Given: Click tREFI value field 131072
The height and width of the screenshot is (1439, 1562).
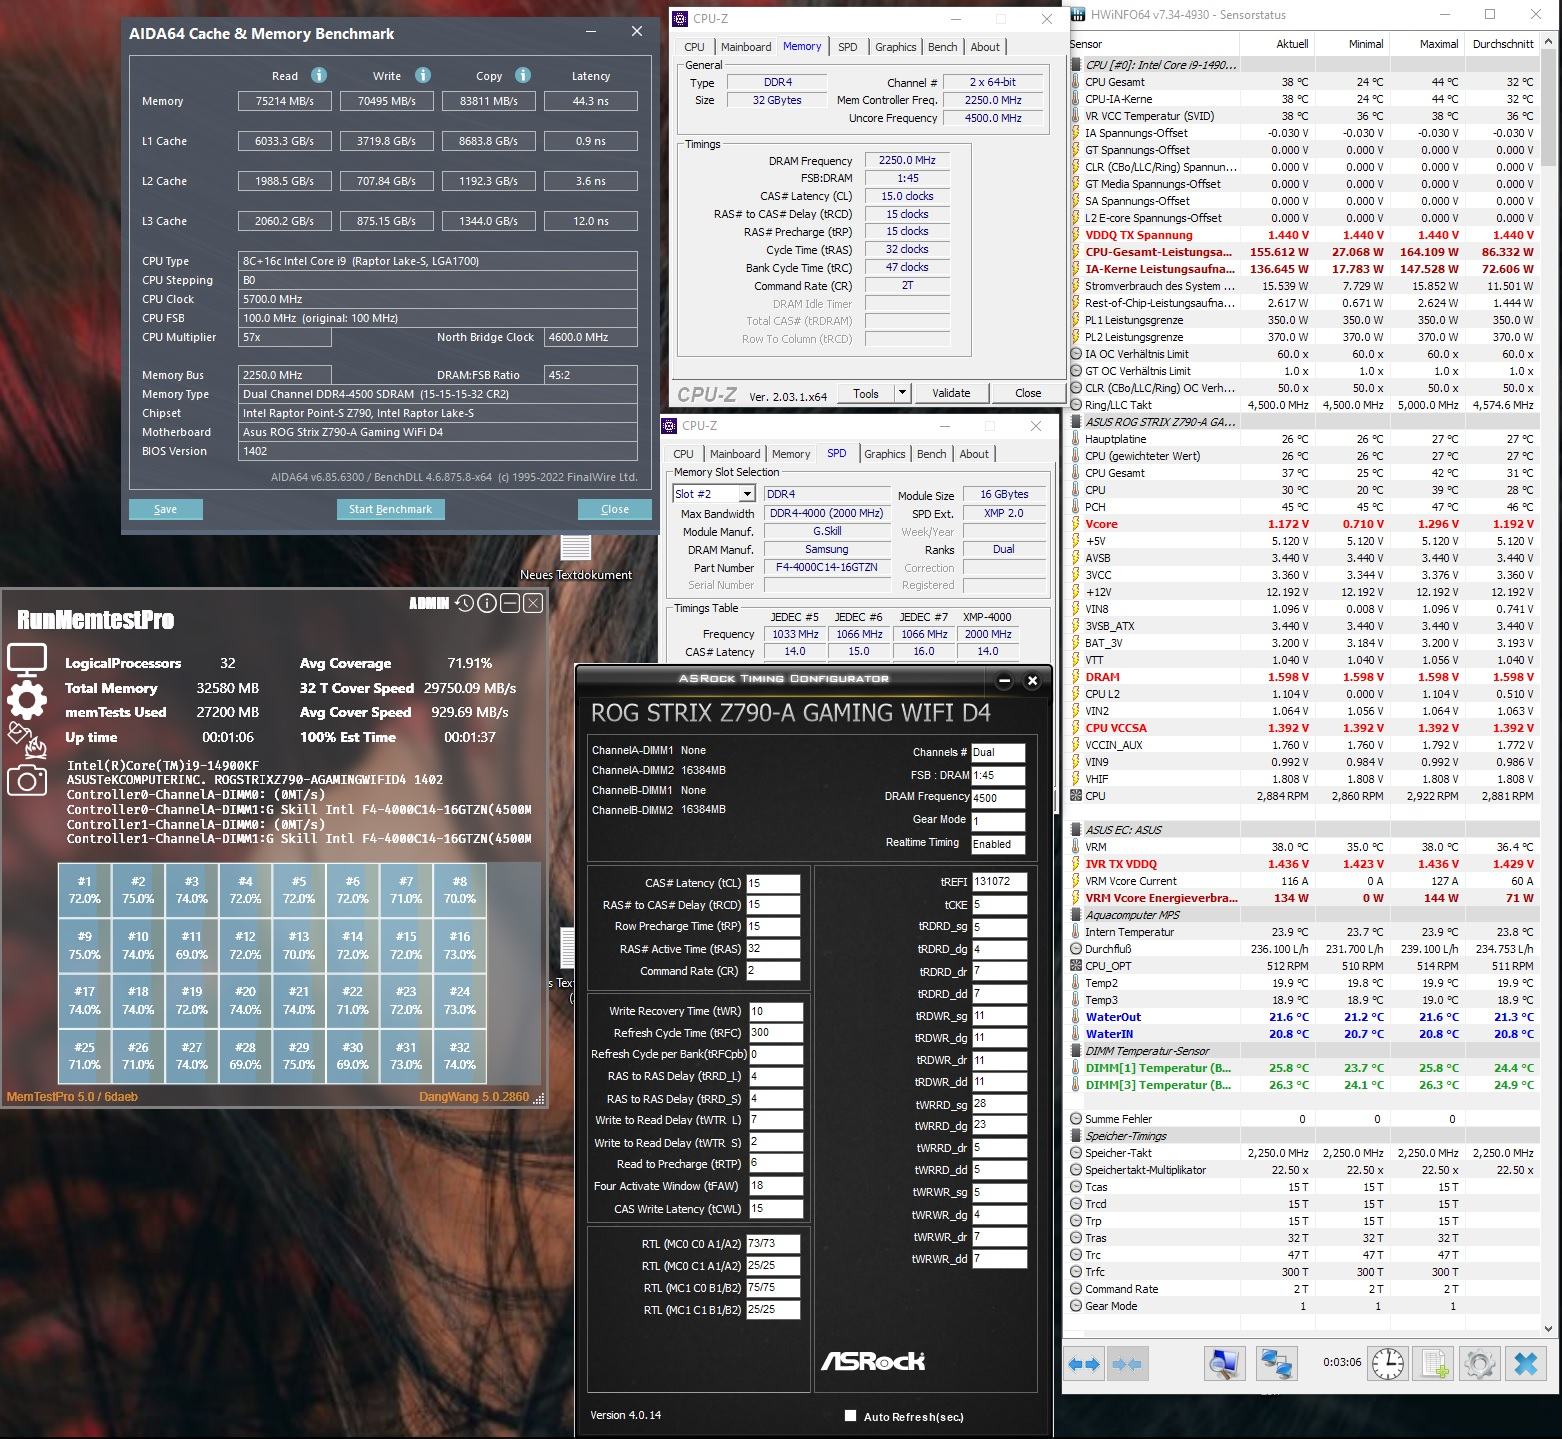Looking at the screenshot, I should tap(999, 882).
